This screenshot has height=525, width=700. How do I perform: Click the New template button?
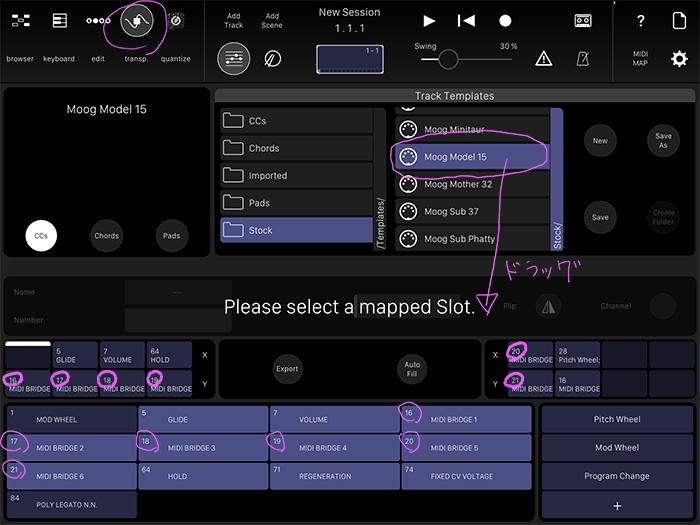pos(600,141)
